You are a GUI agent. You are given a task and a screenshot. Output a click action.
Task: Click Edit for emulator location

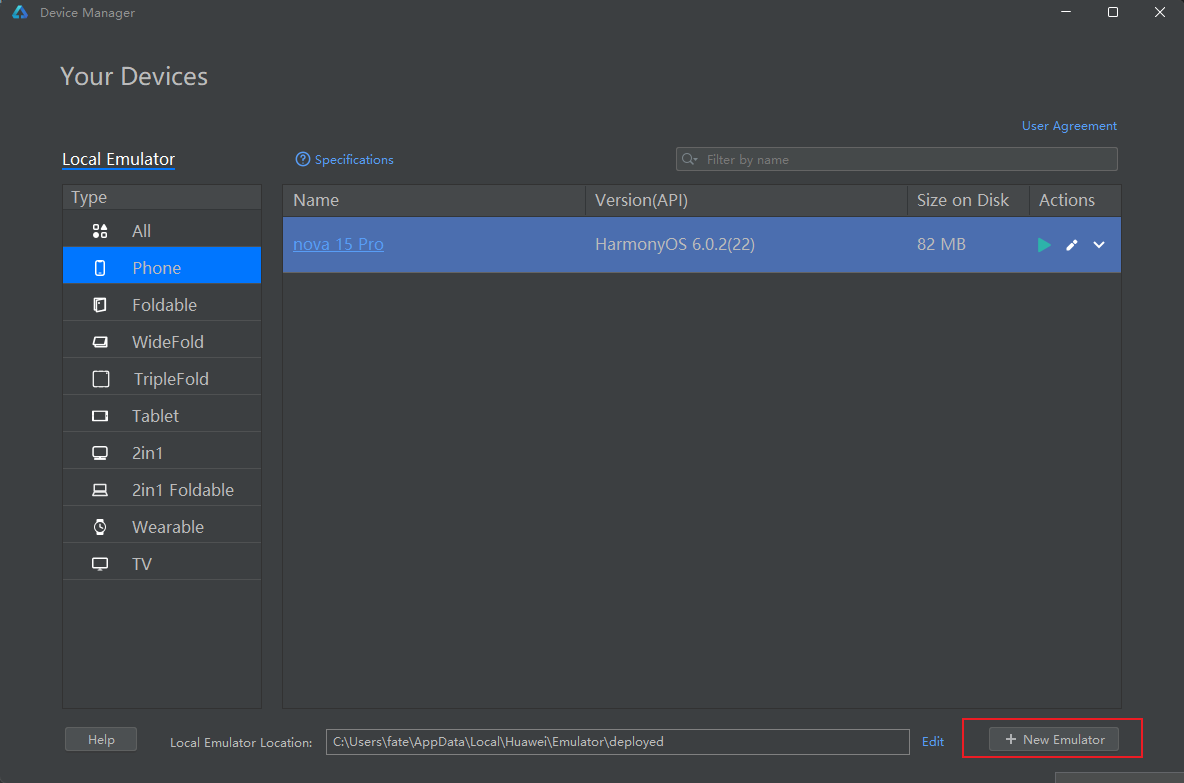pos(933,741)
